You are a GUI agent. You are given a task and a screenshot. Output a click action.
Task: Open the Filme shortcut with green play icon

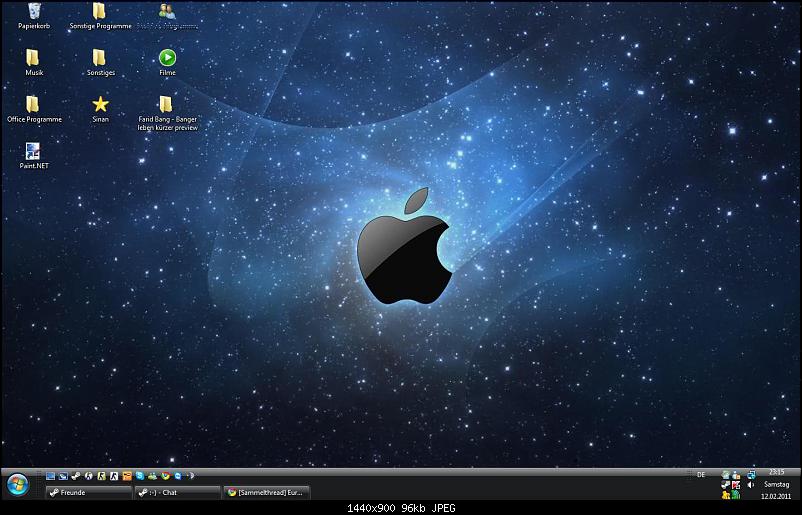tap(167, 58)
